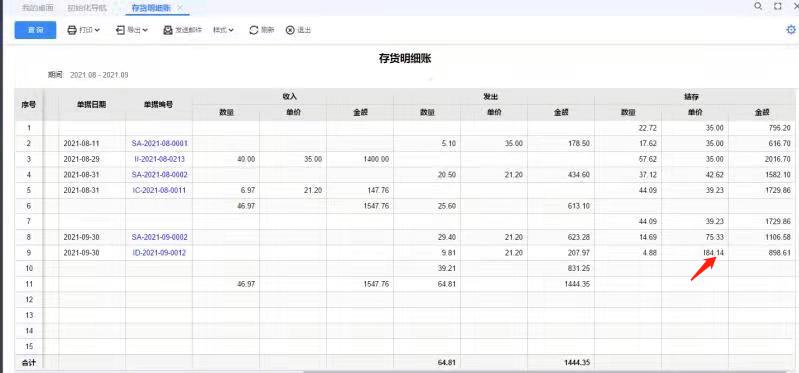This screenshot has width=799, height=373.
Task: Expand the 打印 dropdown arrow
Action: point(97,30)
